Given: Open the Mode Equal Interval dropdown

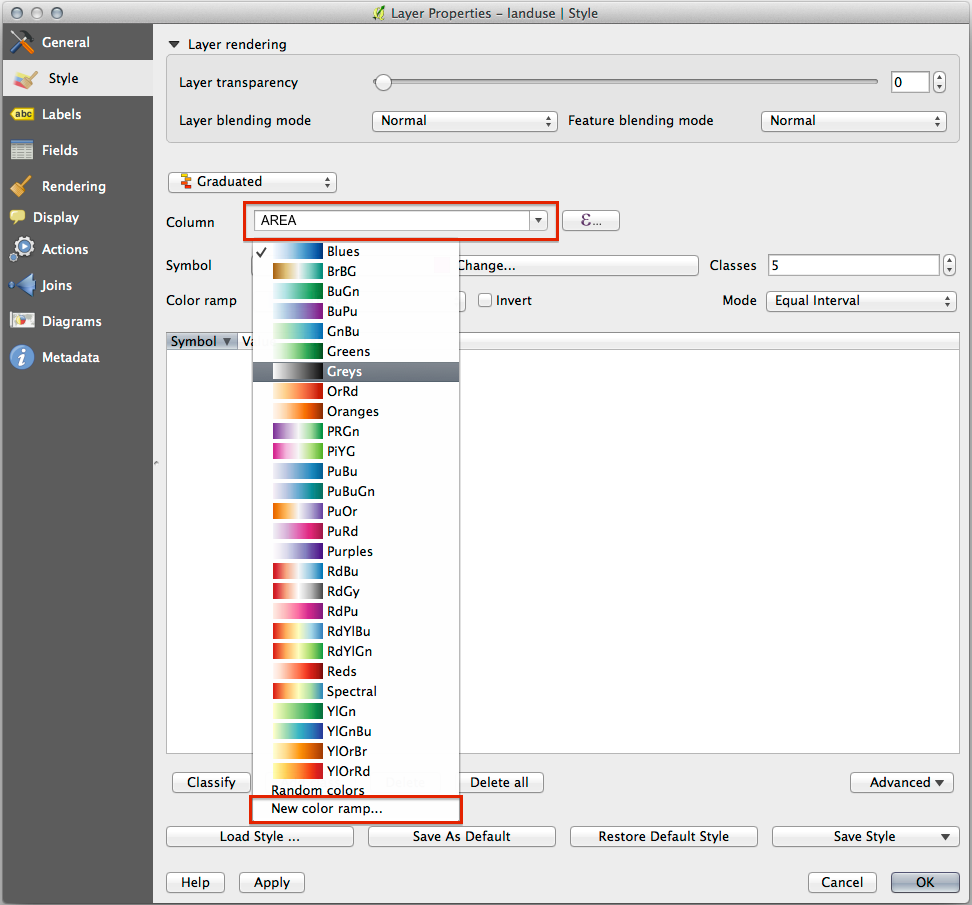Looking at the screenshot, I should (861, 300).
